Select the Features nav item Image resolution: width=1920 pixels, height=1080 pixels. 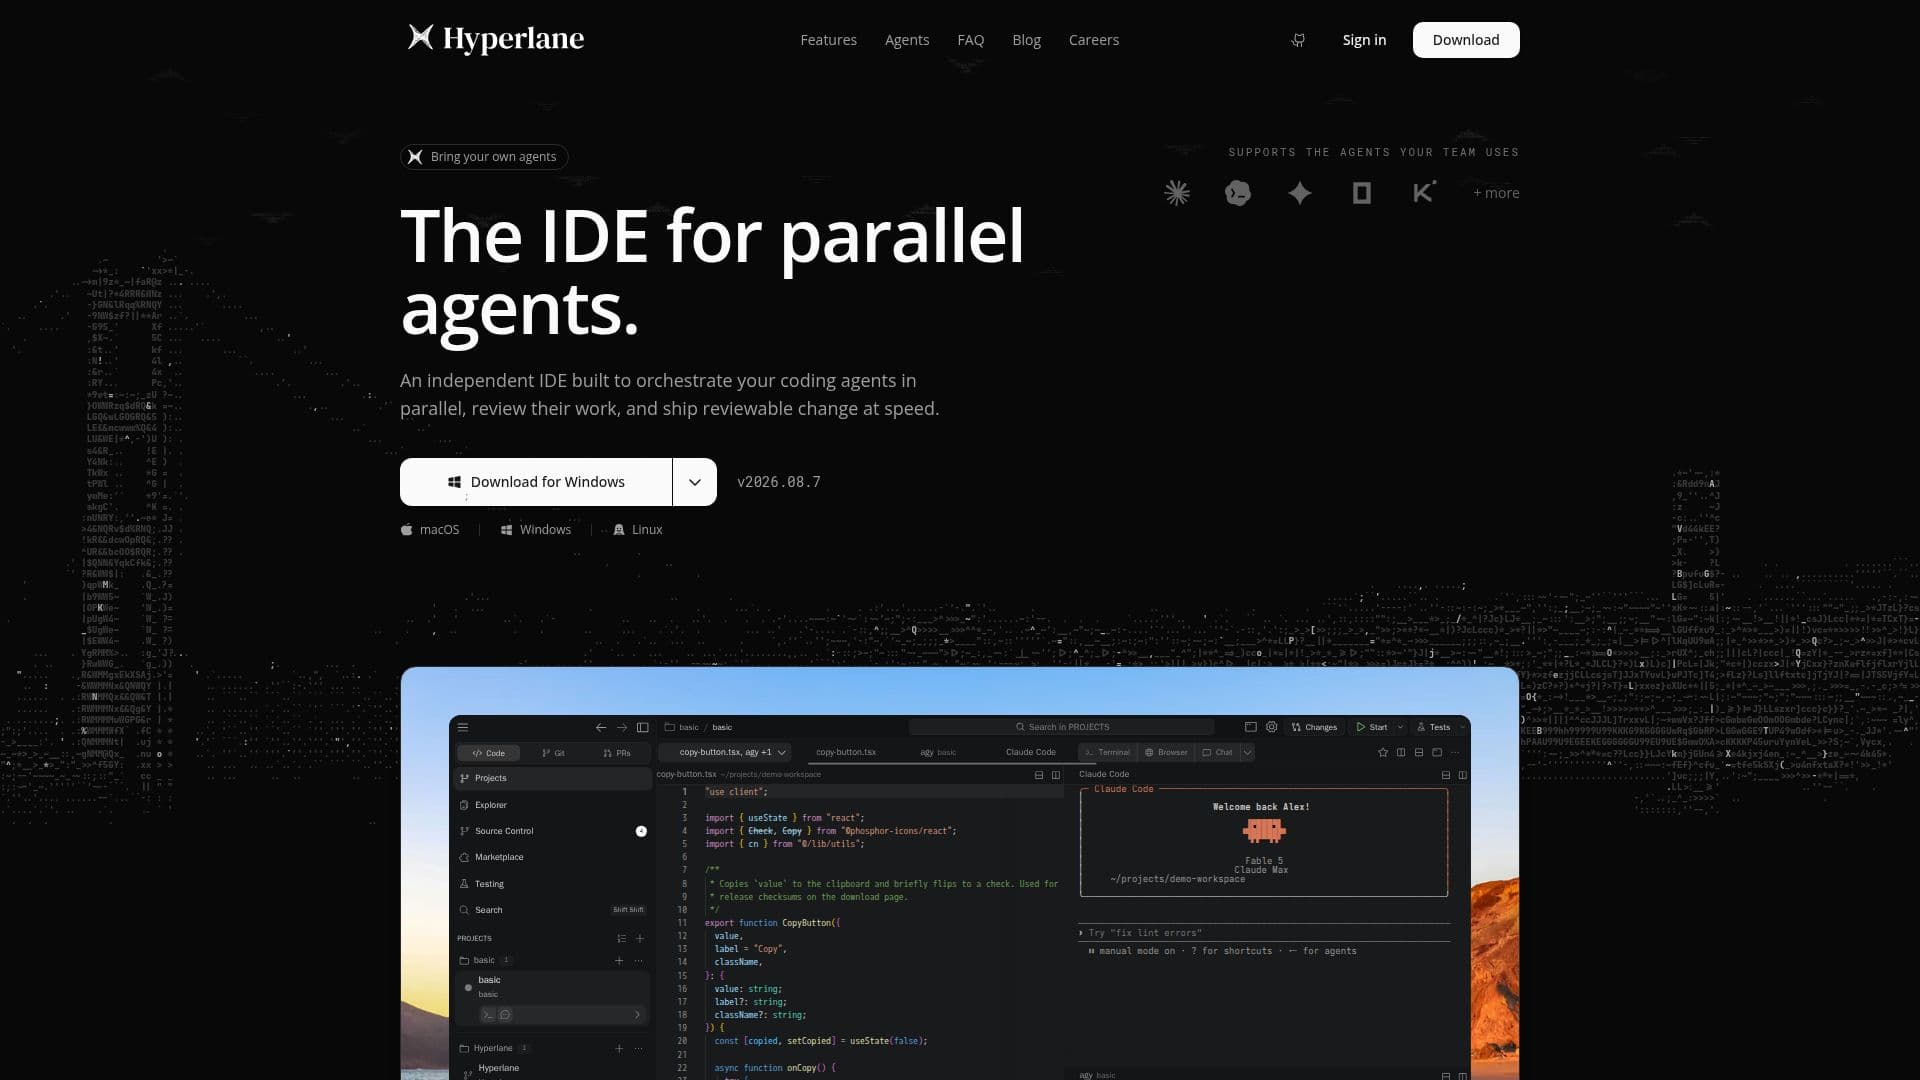828,40
